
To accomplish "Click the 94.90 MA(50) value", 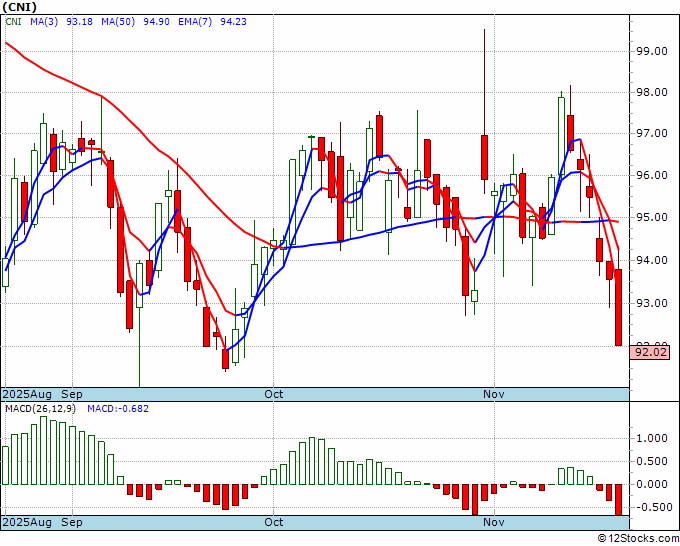I will pos(156,22).
